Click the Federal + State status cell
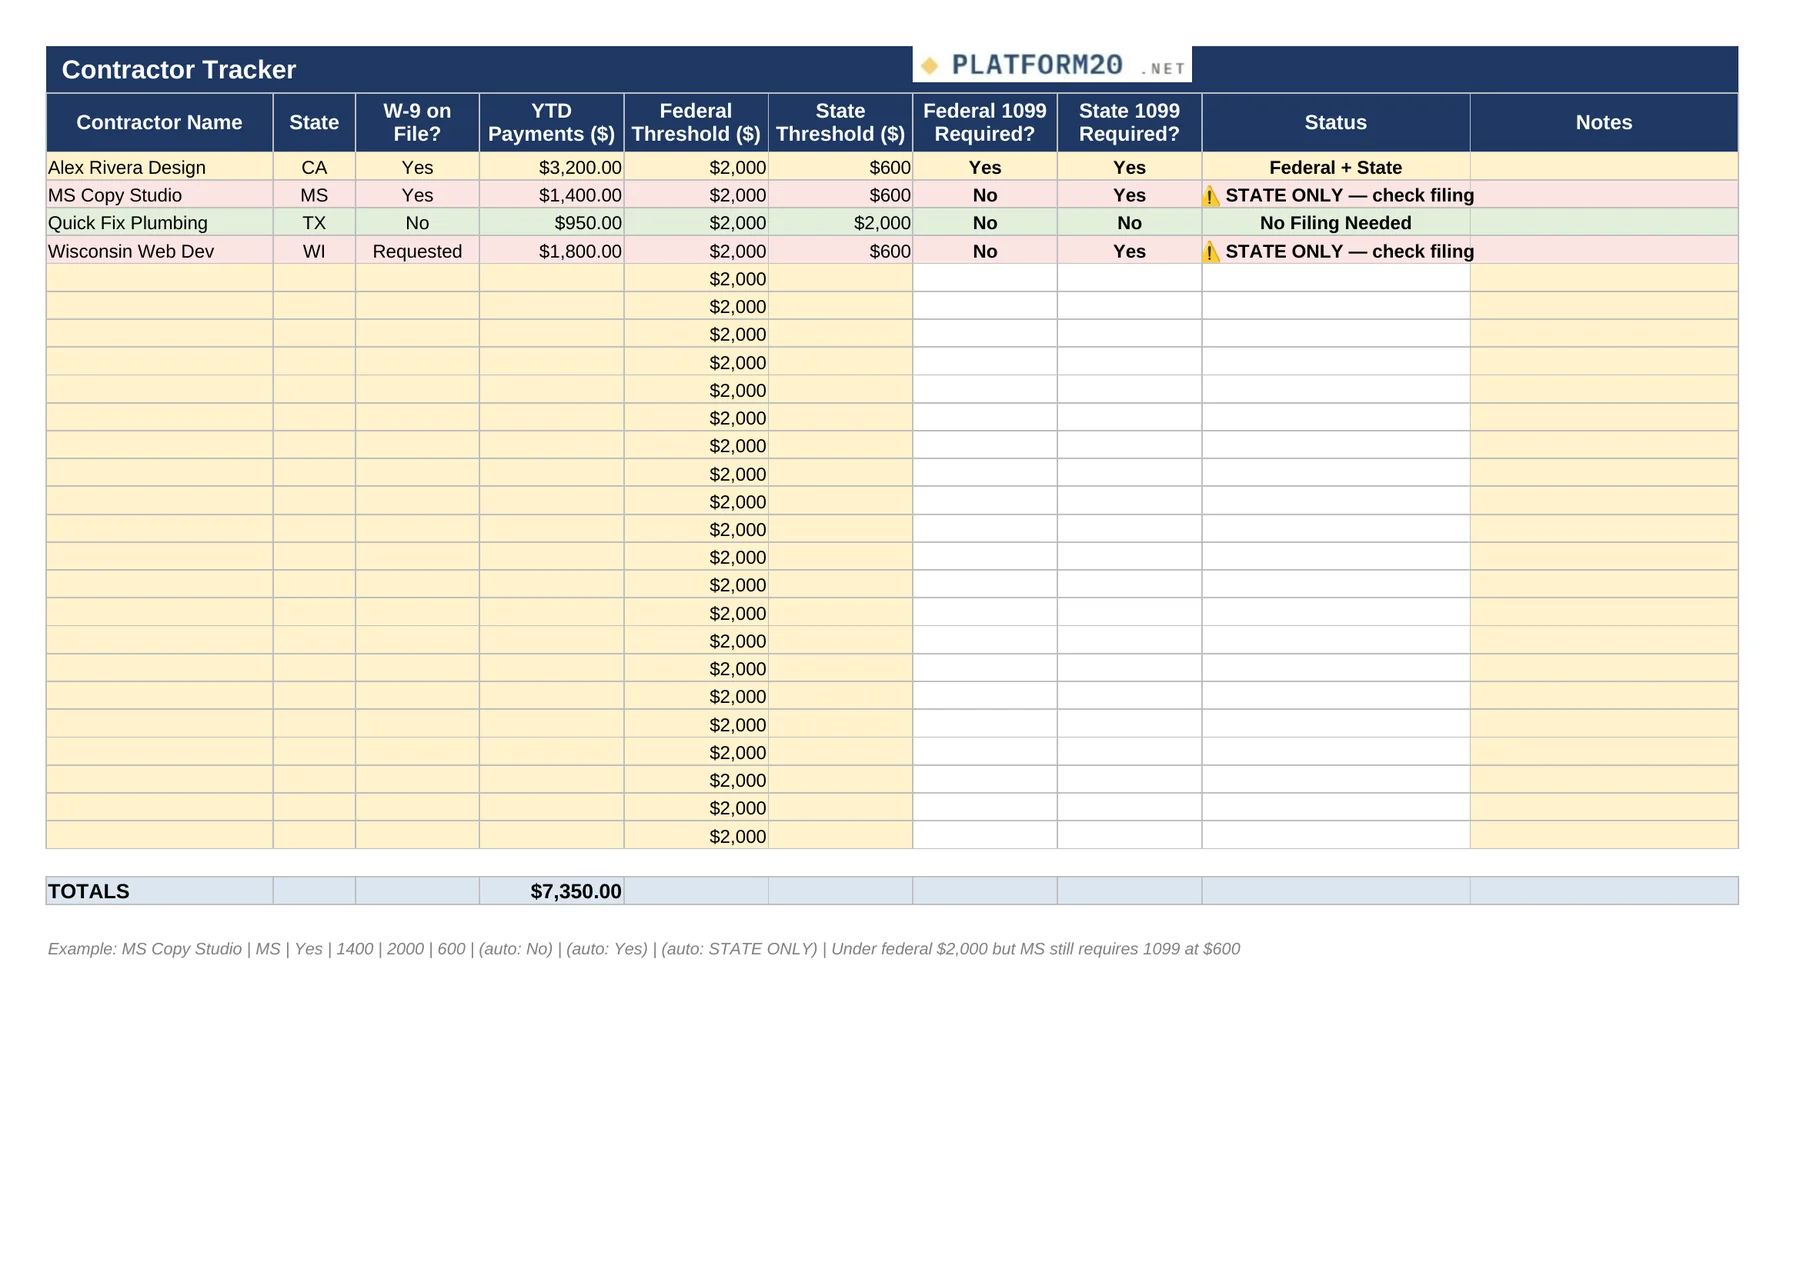 pos(1336,168)
